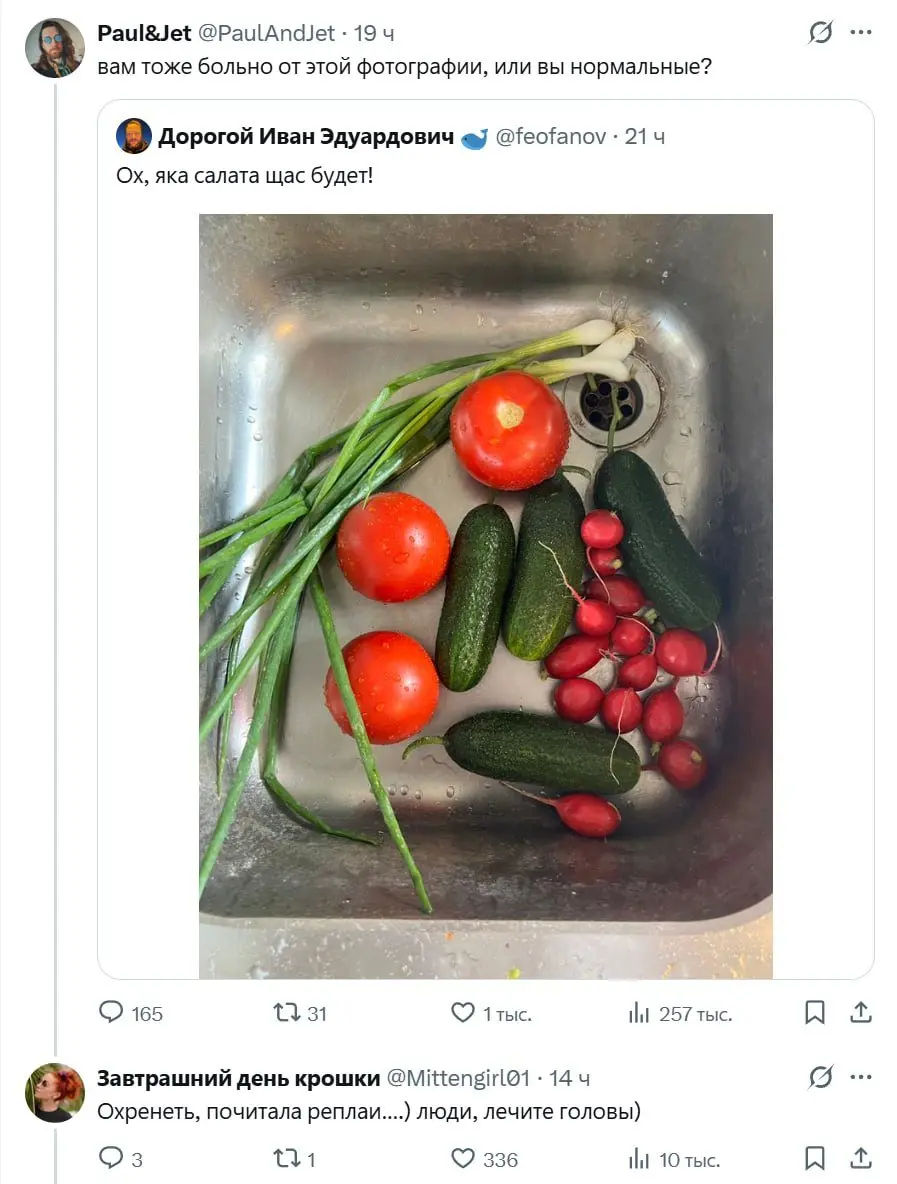
Task: Open more options menu on Paul&Jet's tweet
Action: pyautogui.click(x=861, y=32)
